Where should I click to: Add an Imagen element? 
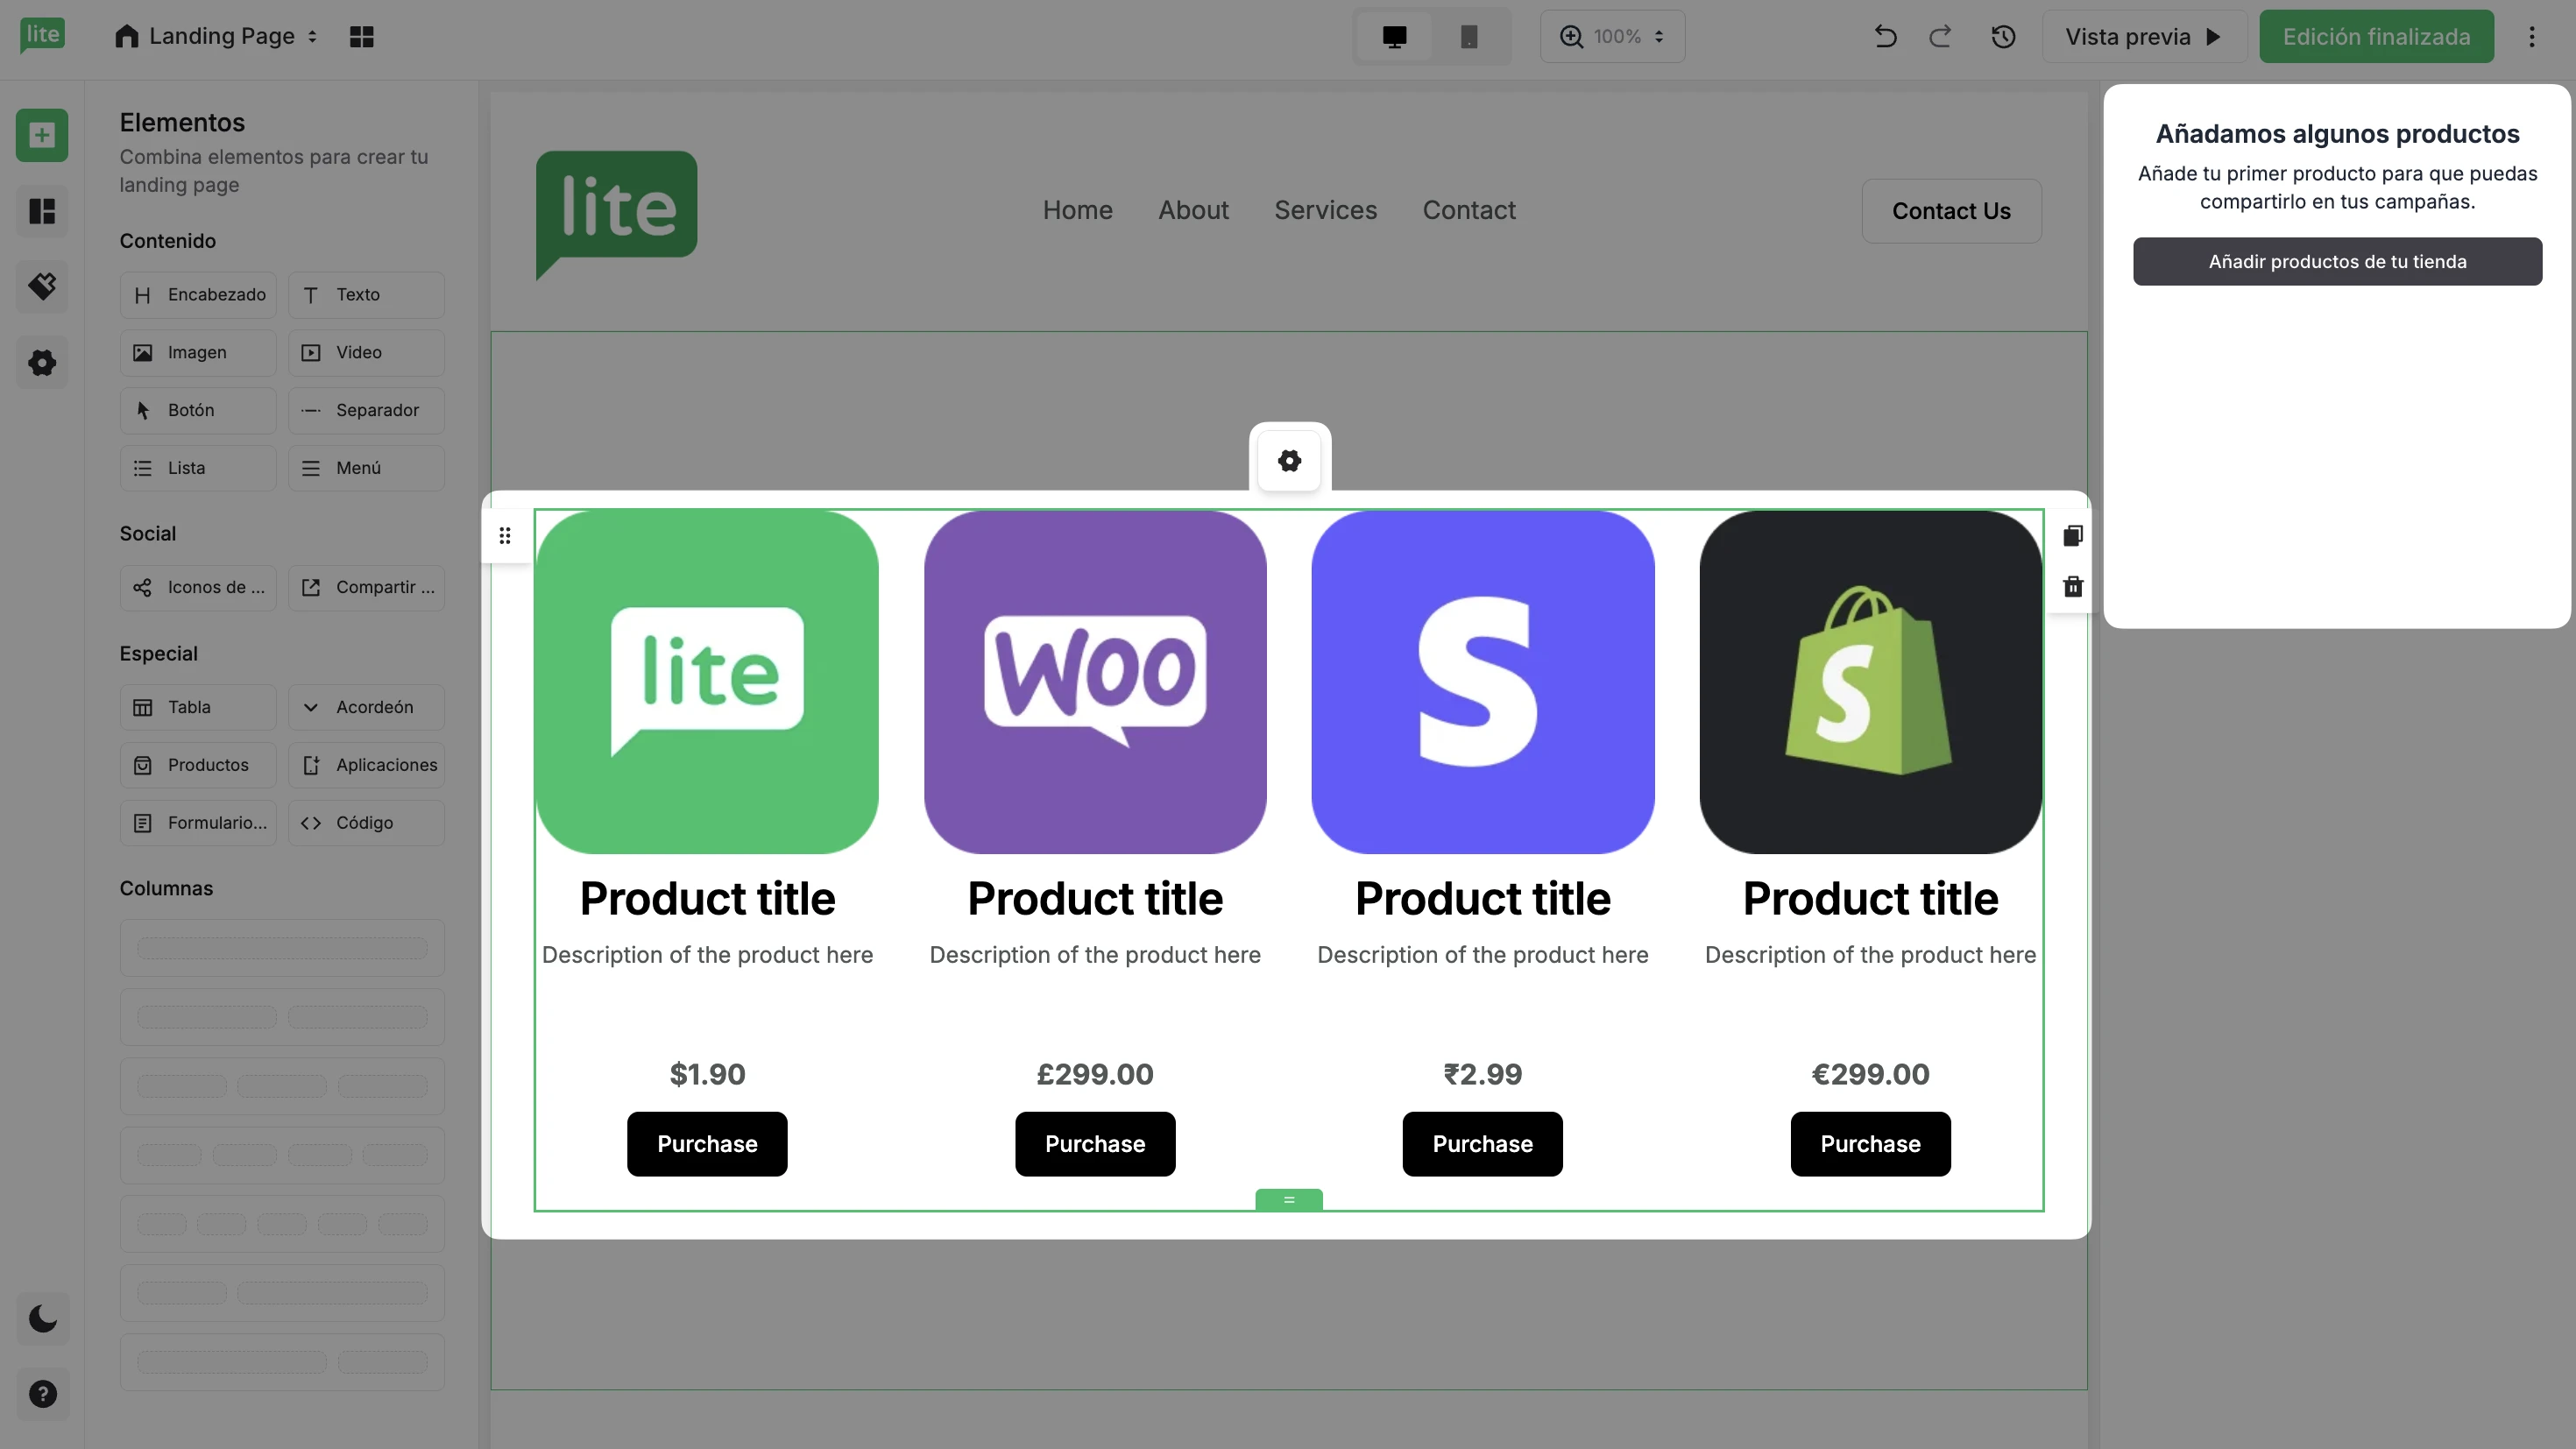(198, 353)
